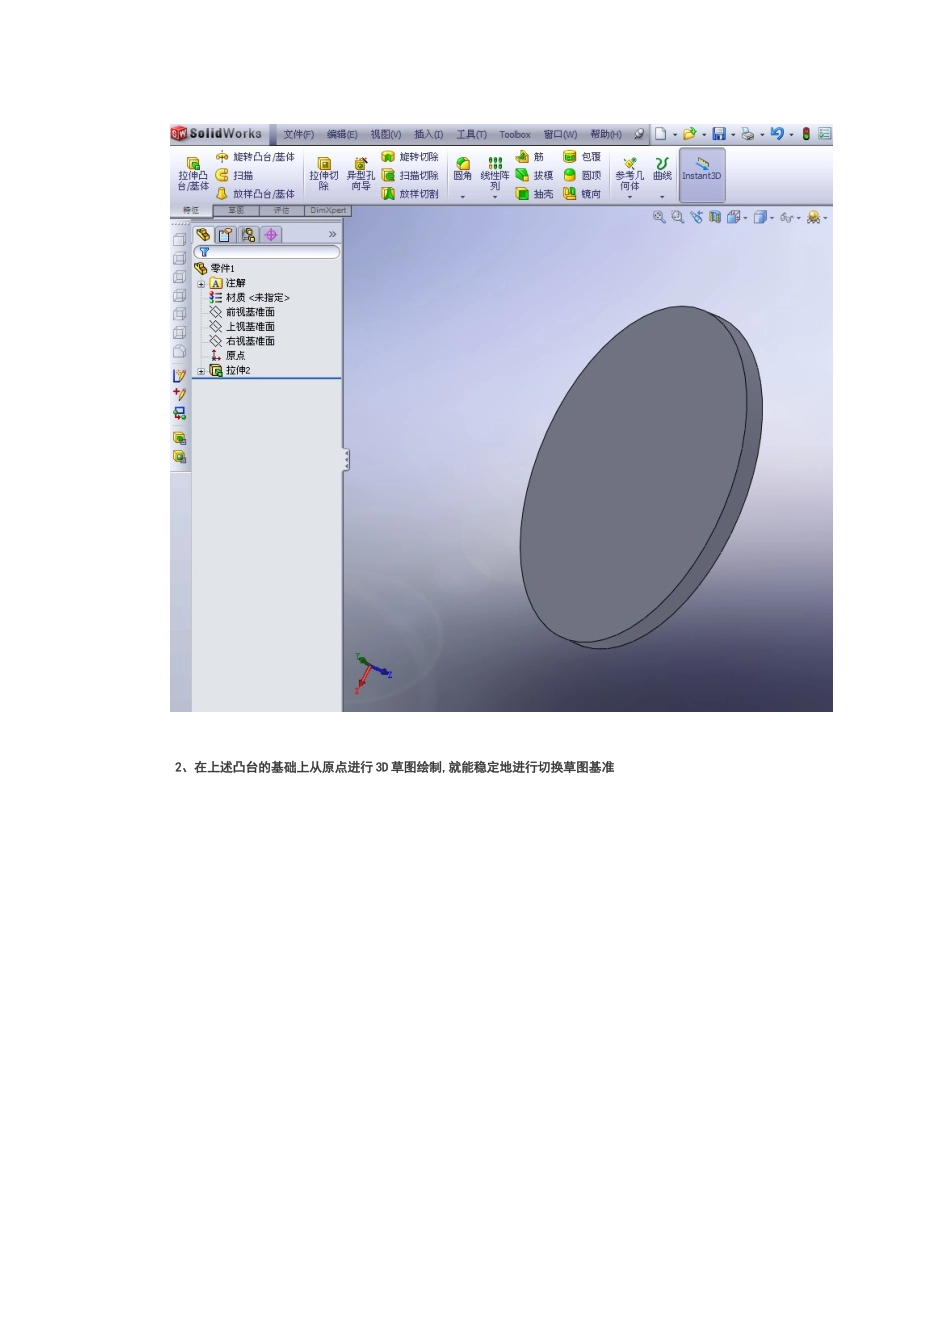
Task: Open the dropdown arrow under 线性阵列
Action: [x=495, y=197]
